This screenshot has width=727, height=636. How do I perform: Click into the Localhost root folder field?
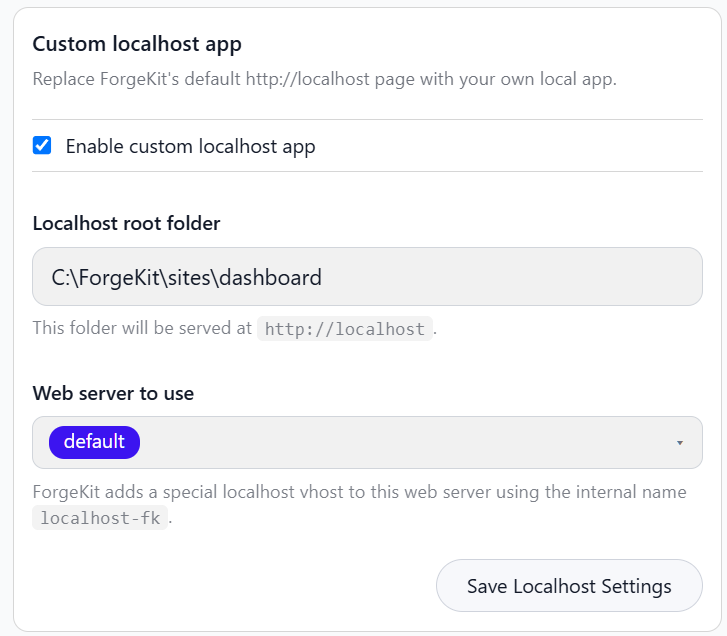point(367,277)
